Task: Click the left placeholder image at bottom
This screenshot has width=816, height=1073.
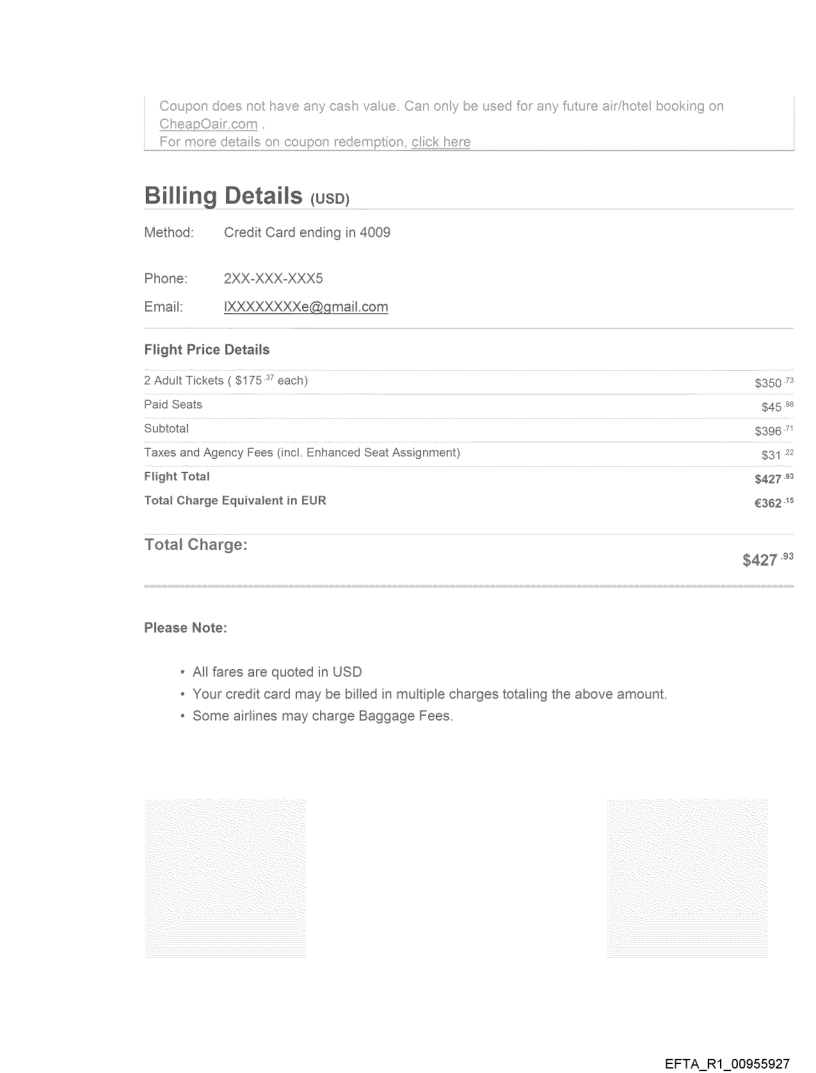Action: 225,879
